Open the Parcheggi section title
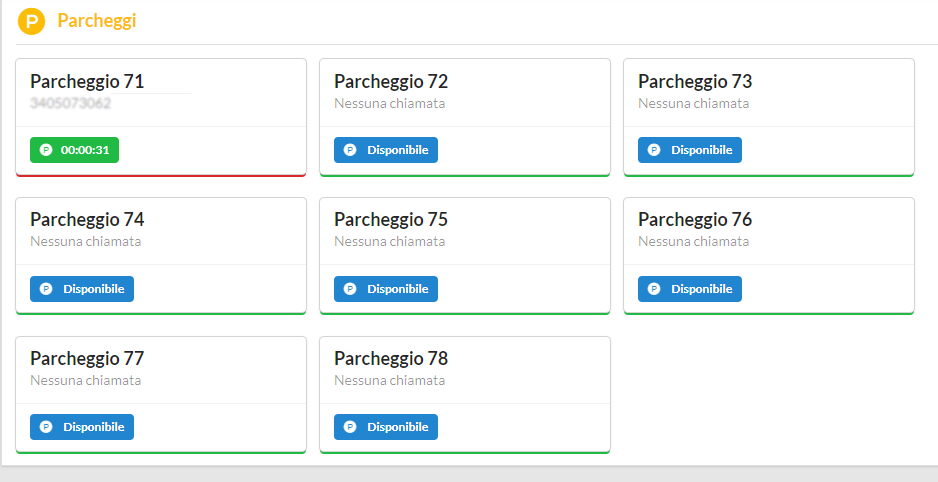 pyautogui.click(x=97, y=21)
